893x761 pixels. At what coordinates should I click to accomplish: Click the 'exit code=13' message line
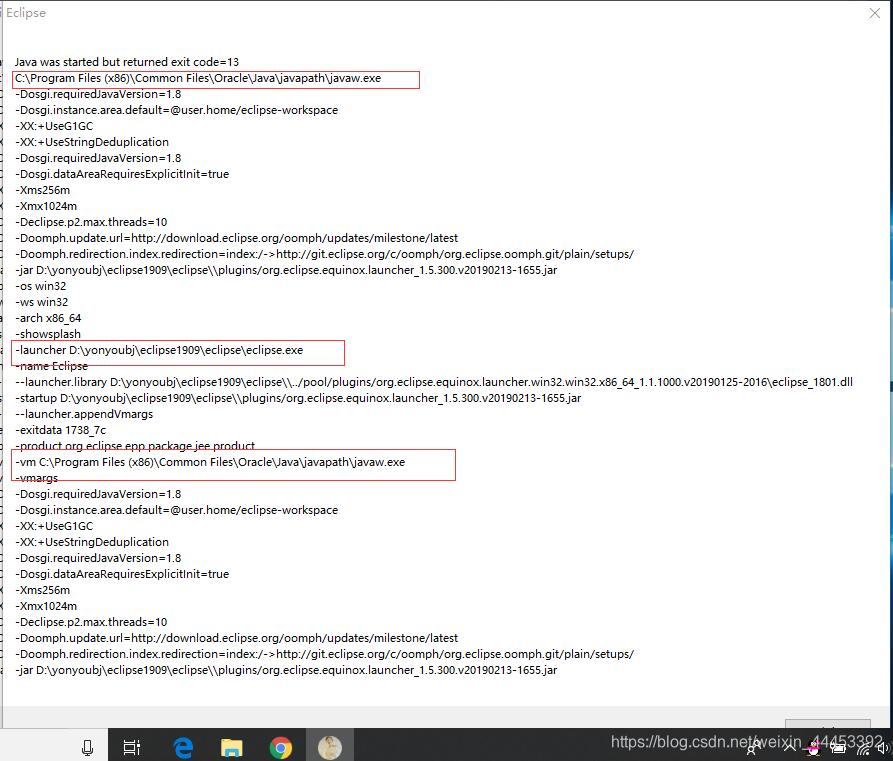coord(126,62)
